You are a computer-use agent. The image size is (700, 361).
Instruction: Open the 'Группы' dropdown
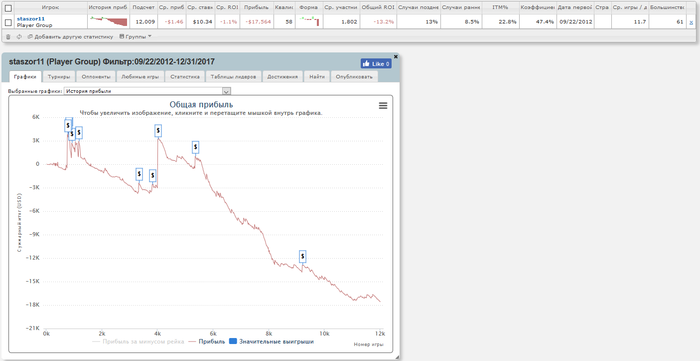135,37
